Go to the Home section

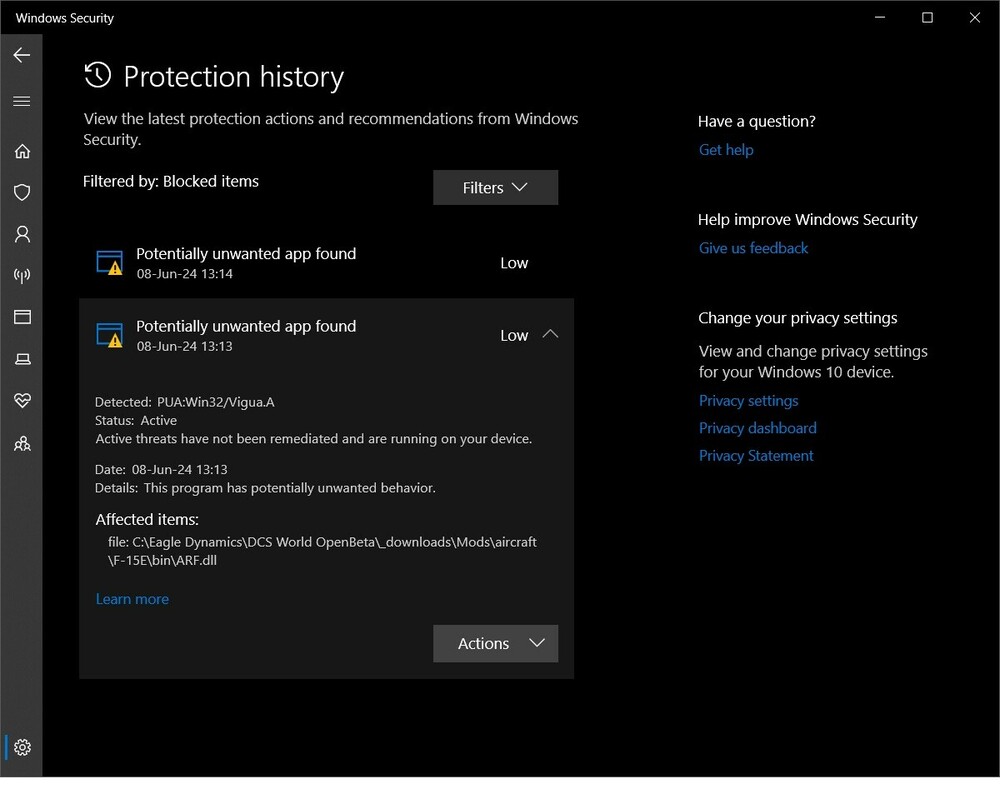pos(22,151)
